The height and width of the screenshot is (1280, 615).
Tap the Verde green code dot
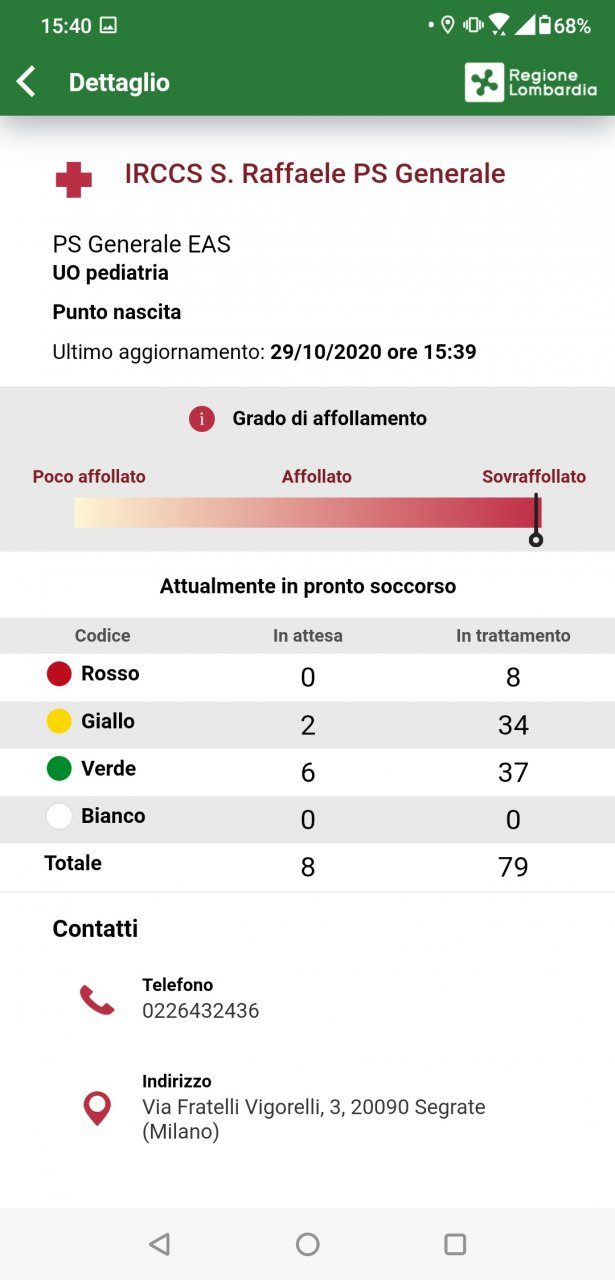[59, 769]
